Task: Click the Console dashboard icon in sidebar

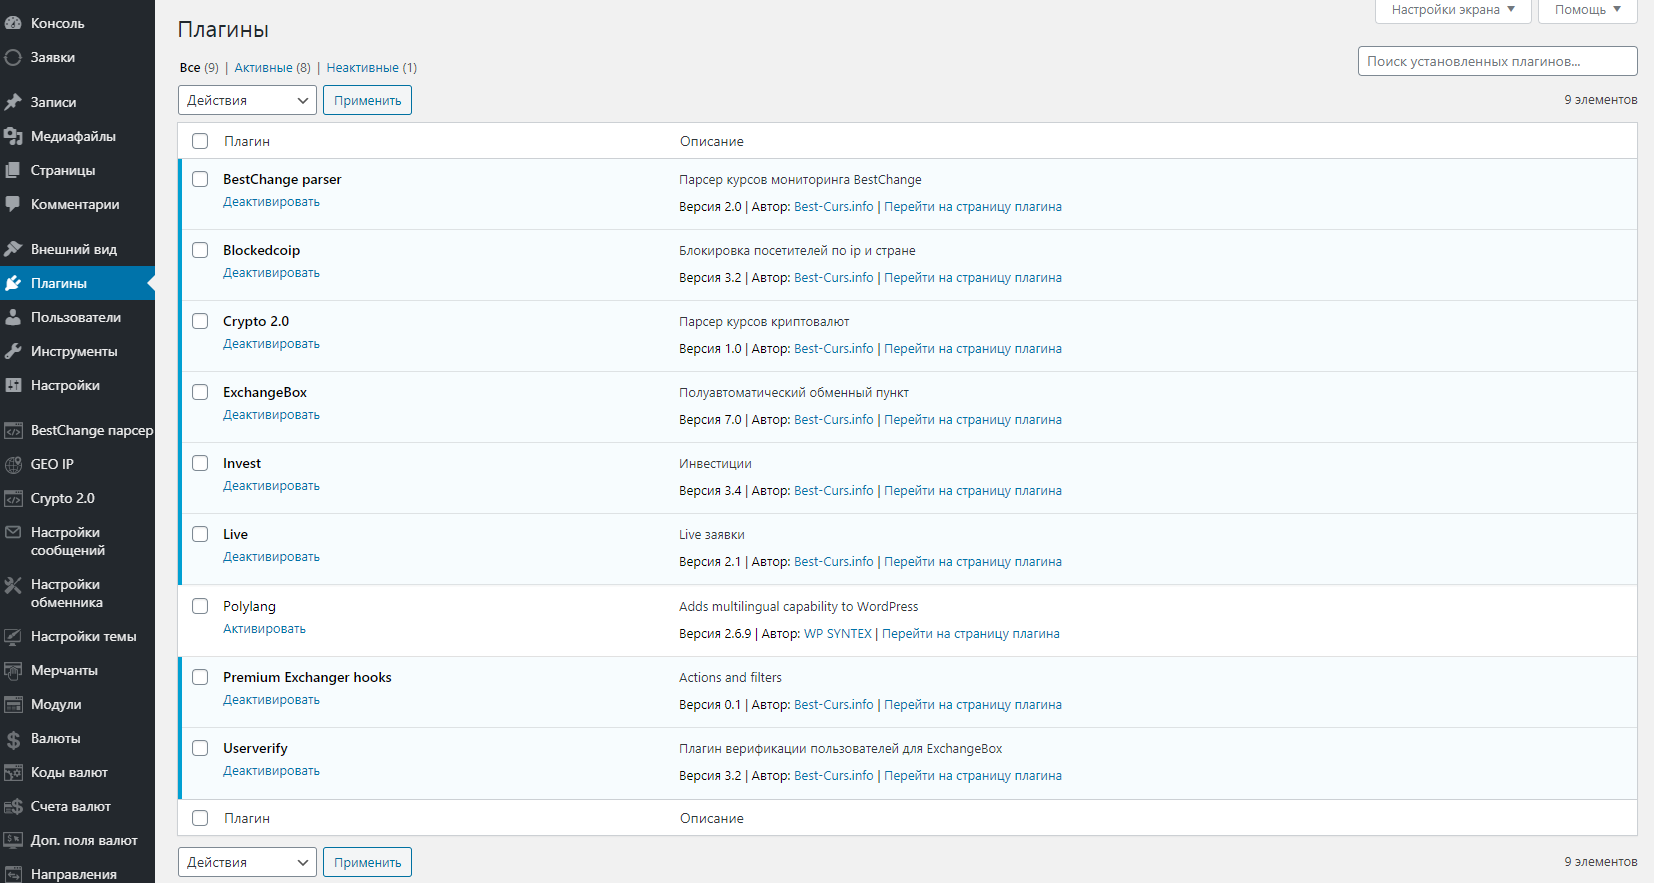Action: tap(13, 23)
